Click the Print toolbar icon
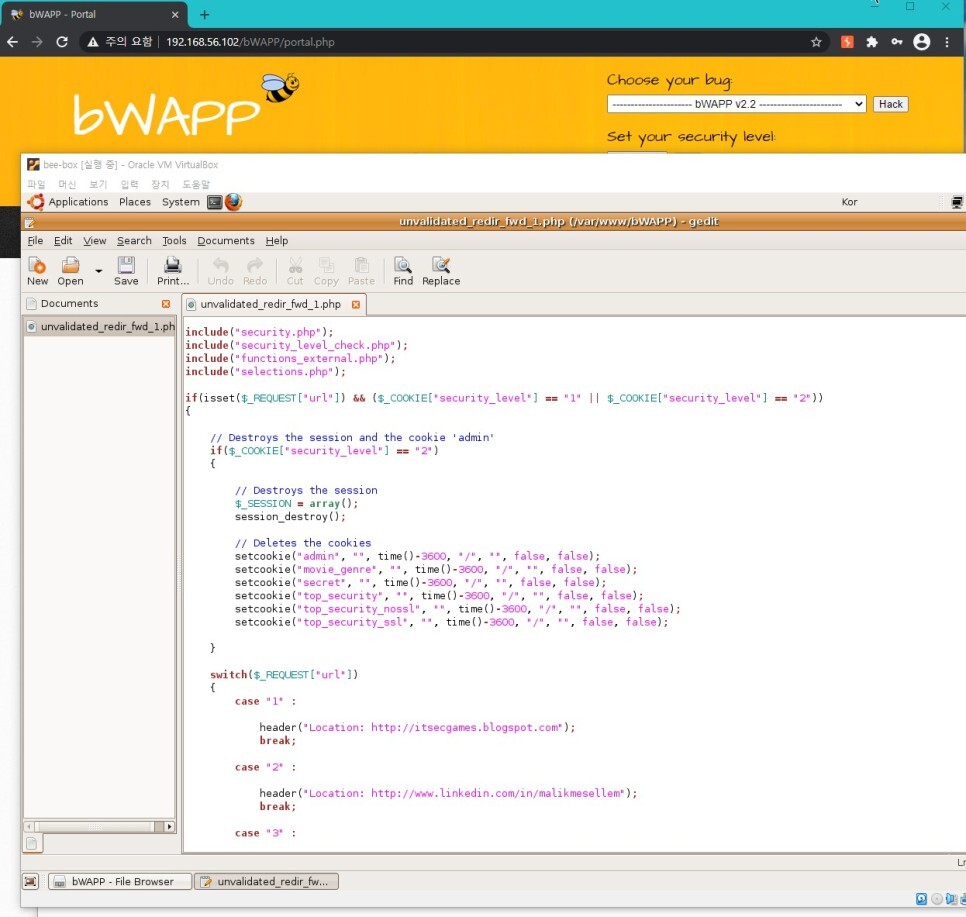Screen dimensions: 966x917 click(x=172, y=271)
